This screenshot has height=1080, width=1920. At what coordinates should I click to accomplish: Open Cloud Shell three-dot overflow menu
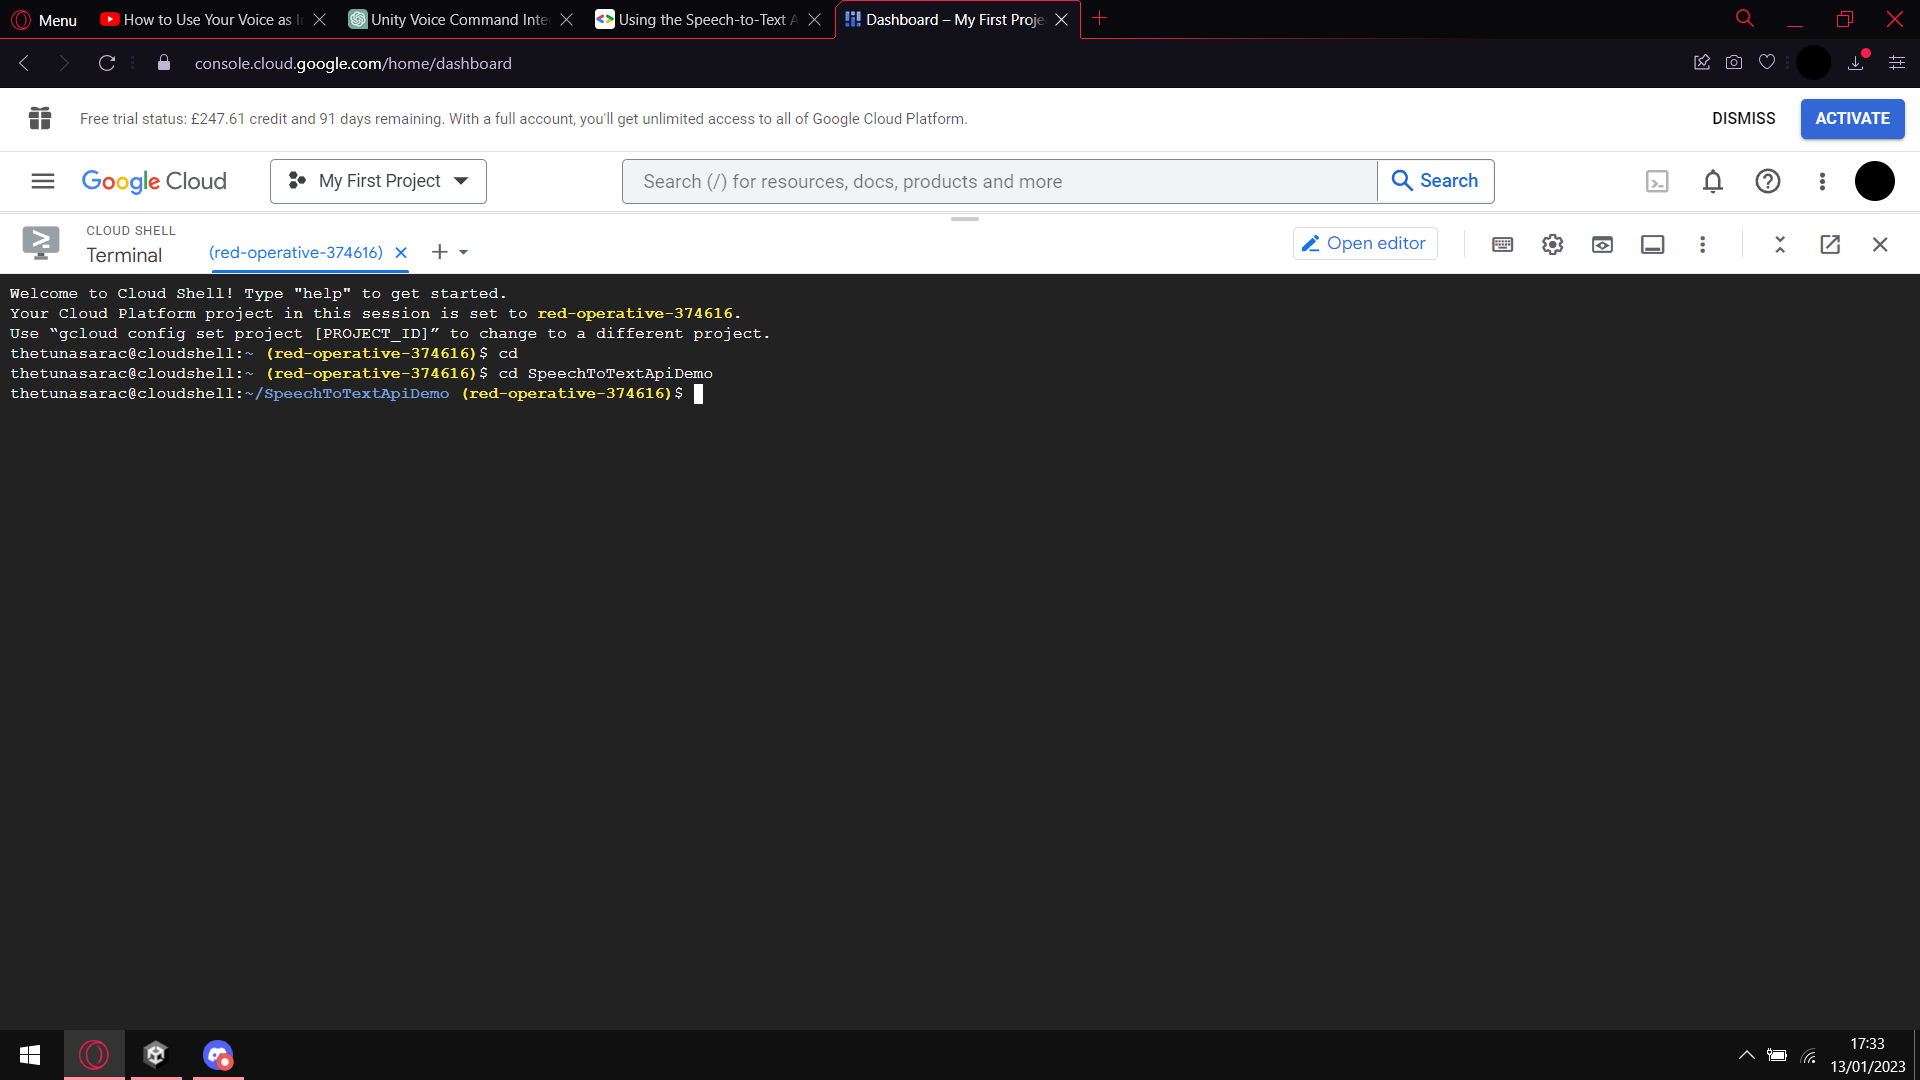(1703, 244)
